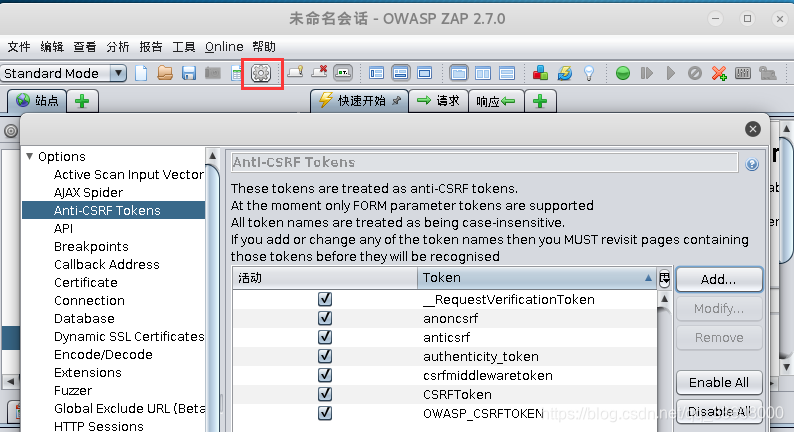Click the light bulb icon

pyautogui.click(x=588, y=73)
